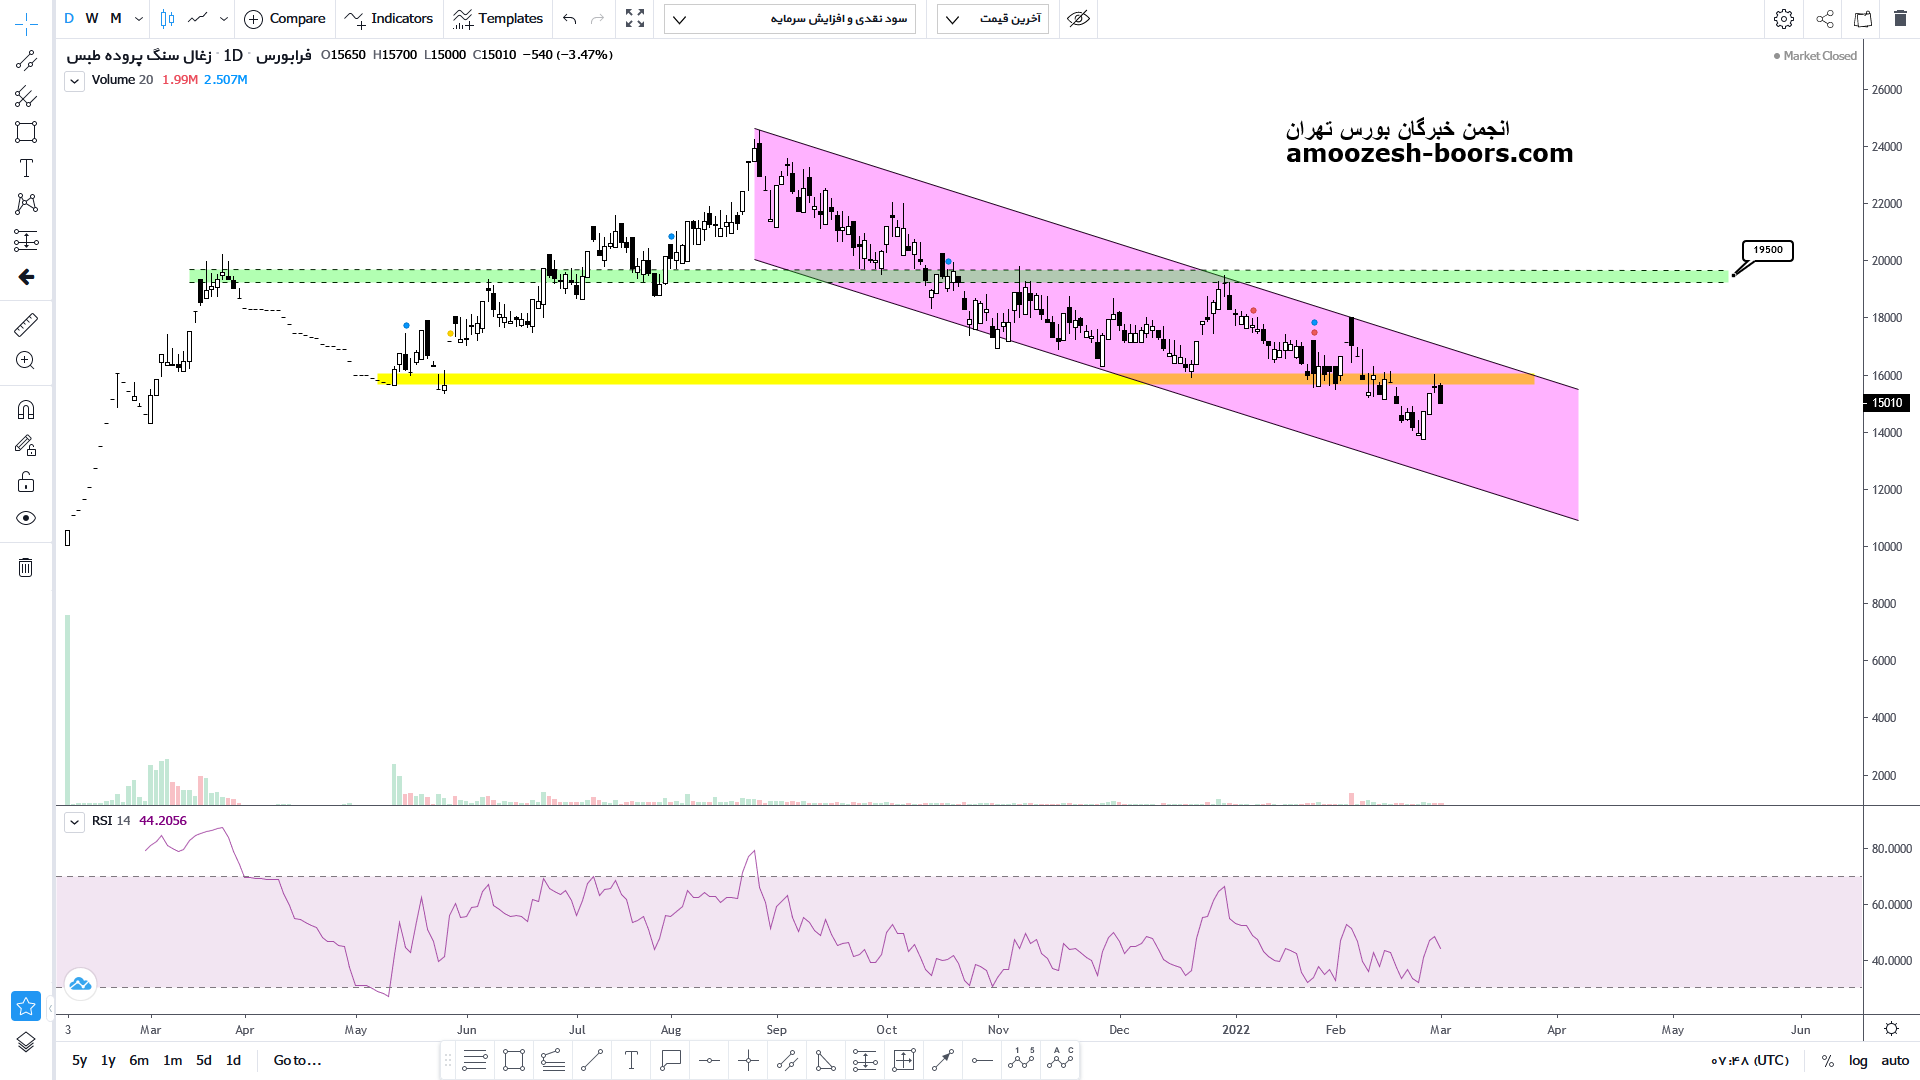Open chart settings gear icon
The image size is (1920, 1080).
pos(1784,19)
